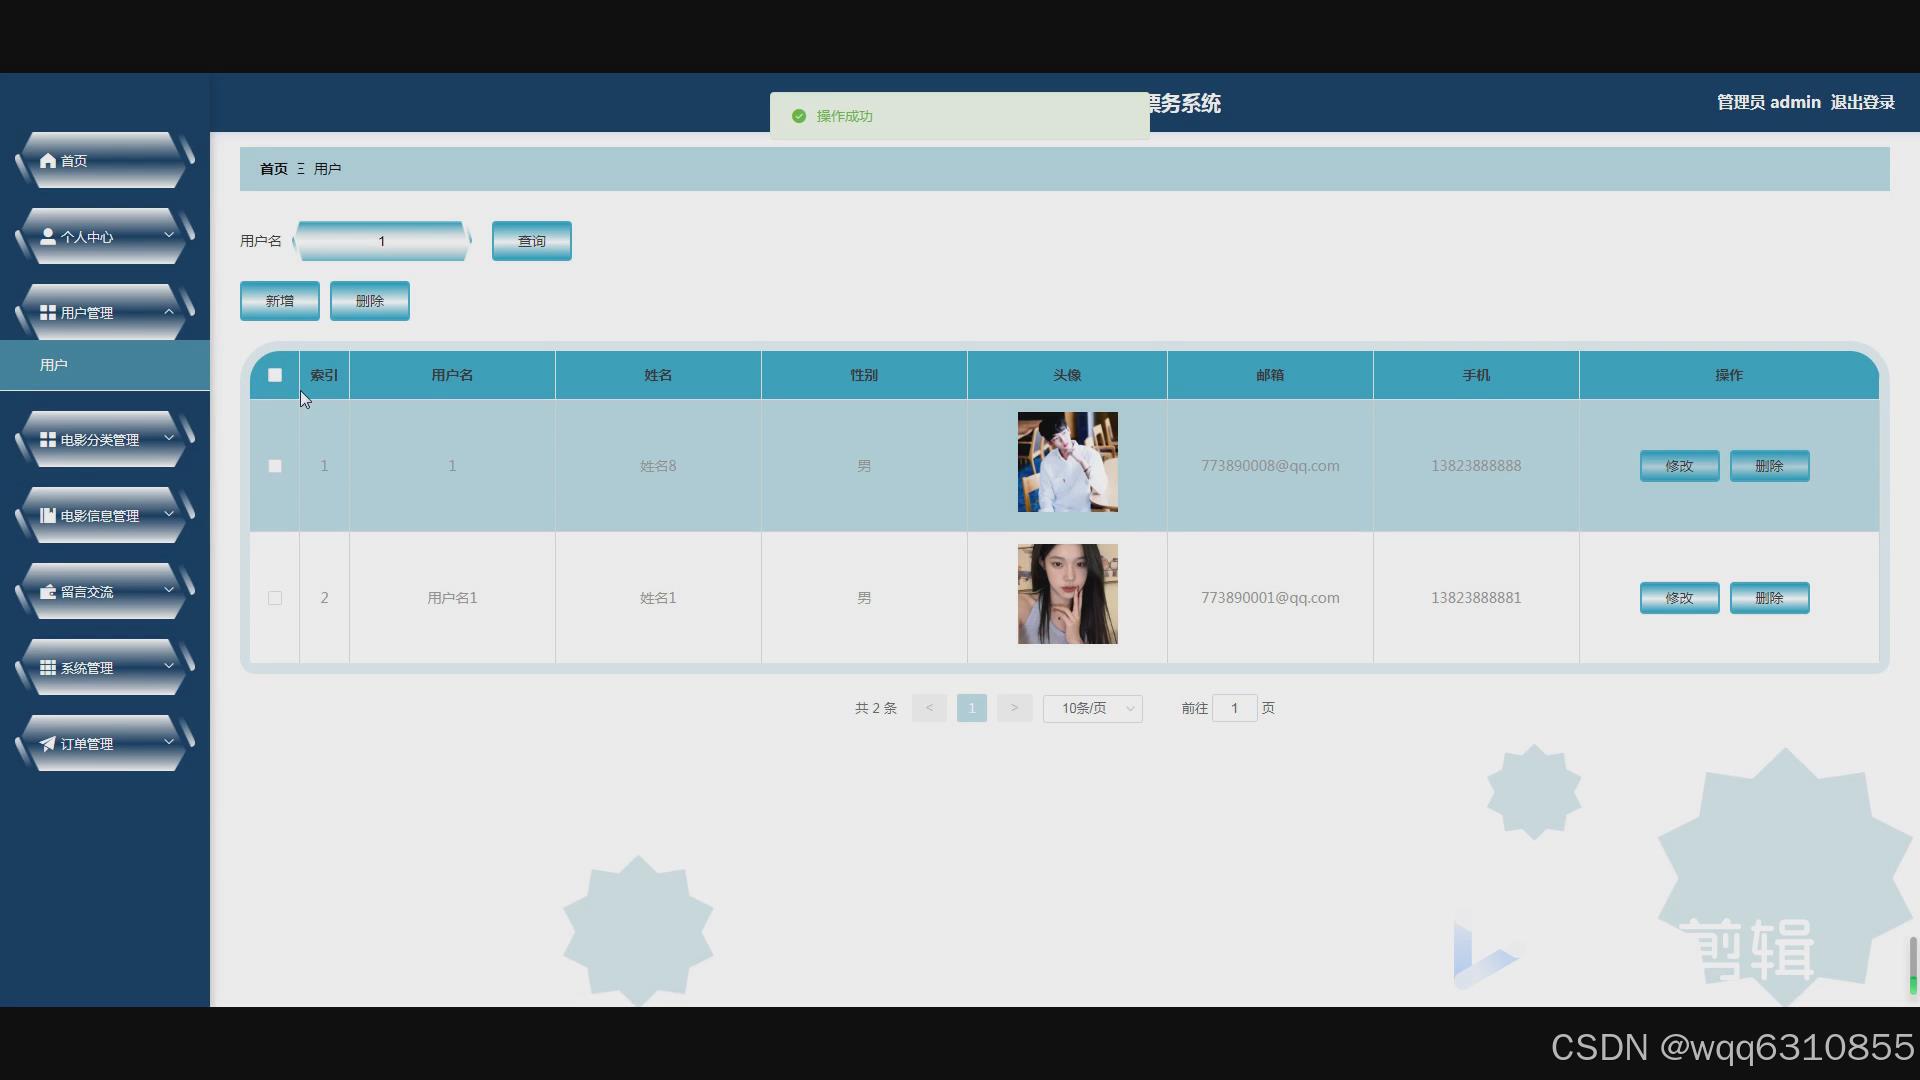Click the female avatar thumbnail
Viewport: 1920px width, 1080px height.
[1067, 594]
